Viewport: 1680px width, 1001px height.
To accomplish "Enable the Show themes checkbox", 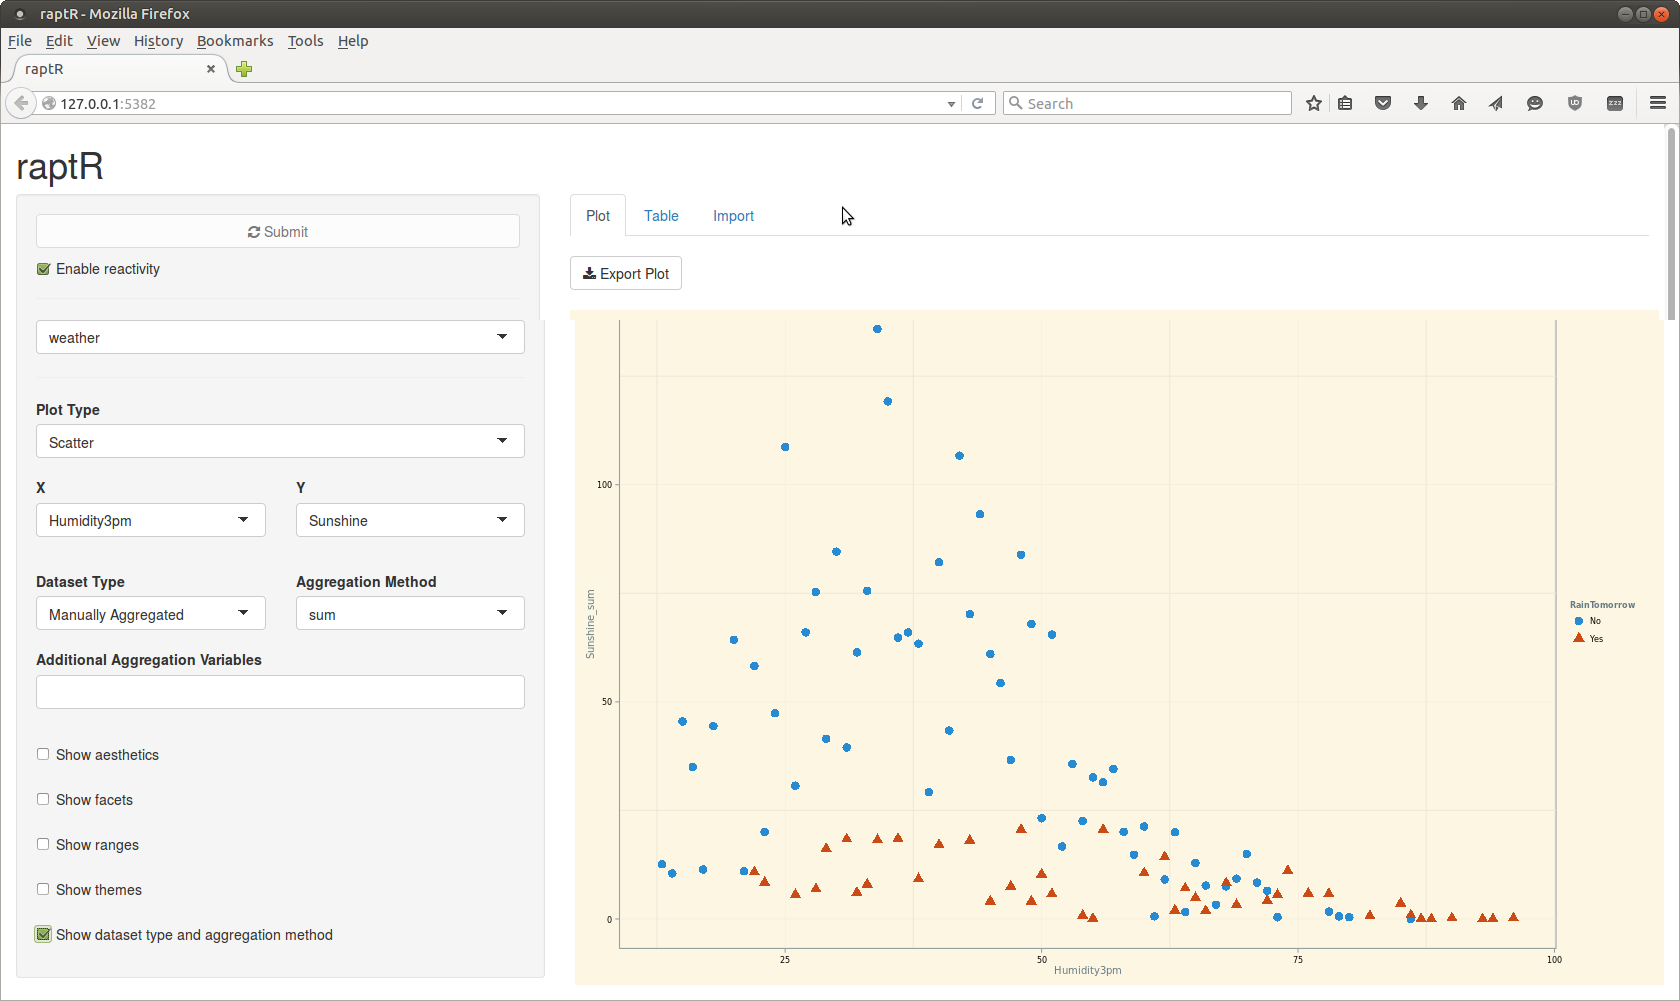I will tap(43, 890).
